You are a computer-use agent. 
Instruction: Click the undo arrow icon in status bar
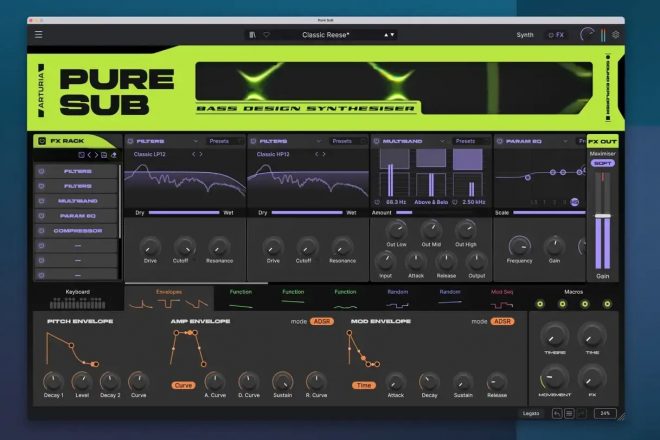tap(557, 413)
